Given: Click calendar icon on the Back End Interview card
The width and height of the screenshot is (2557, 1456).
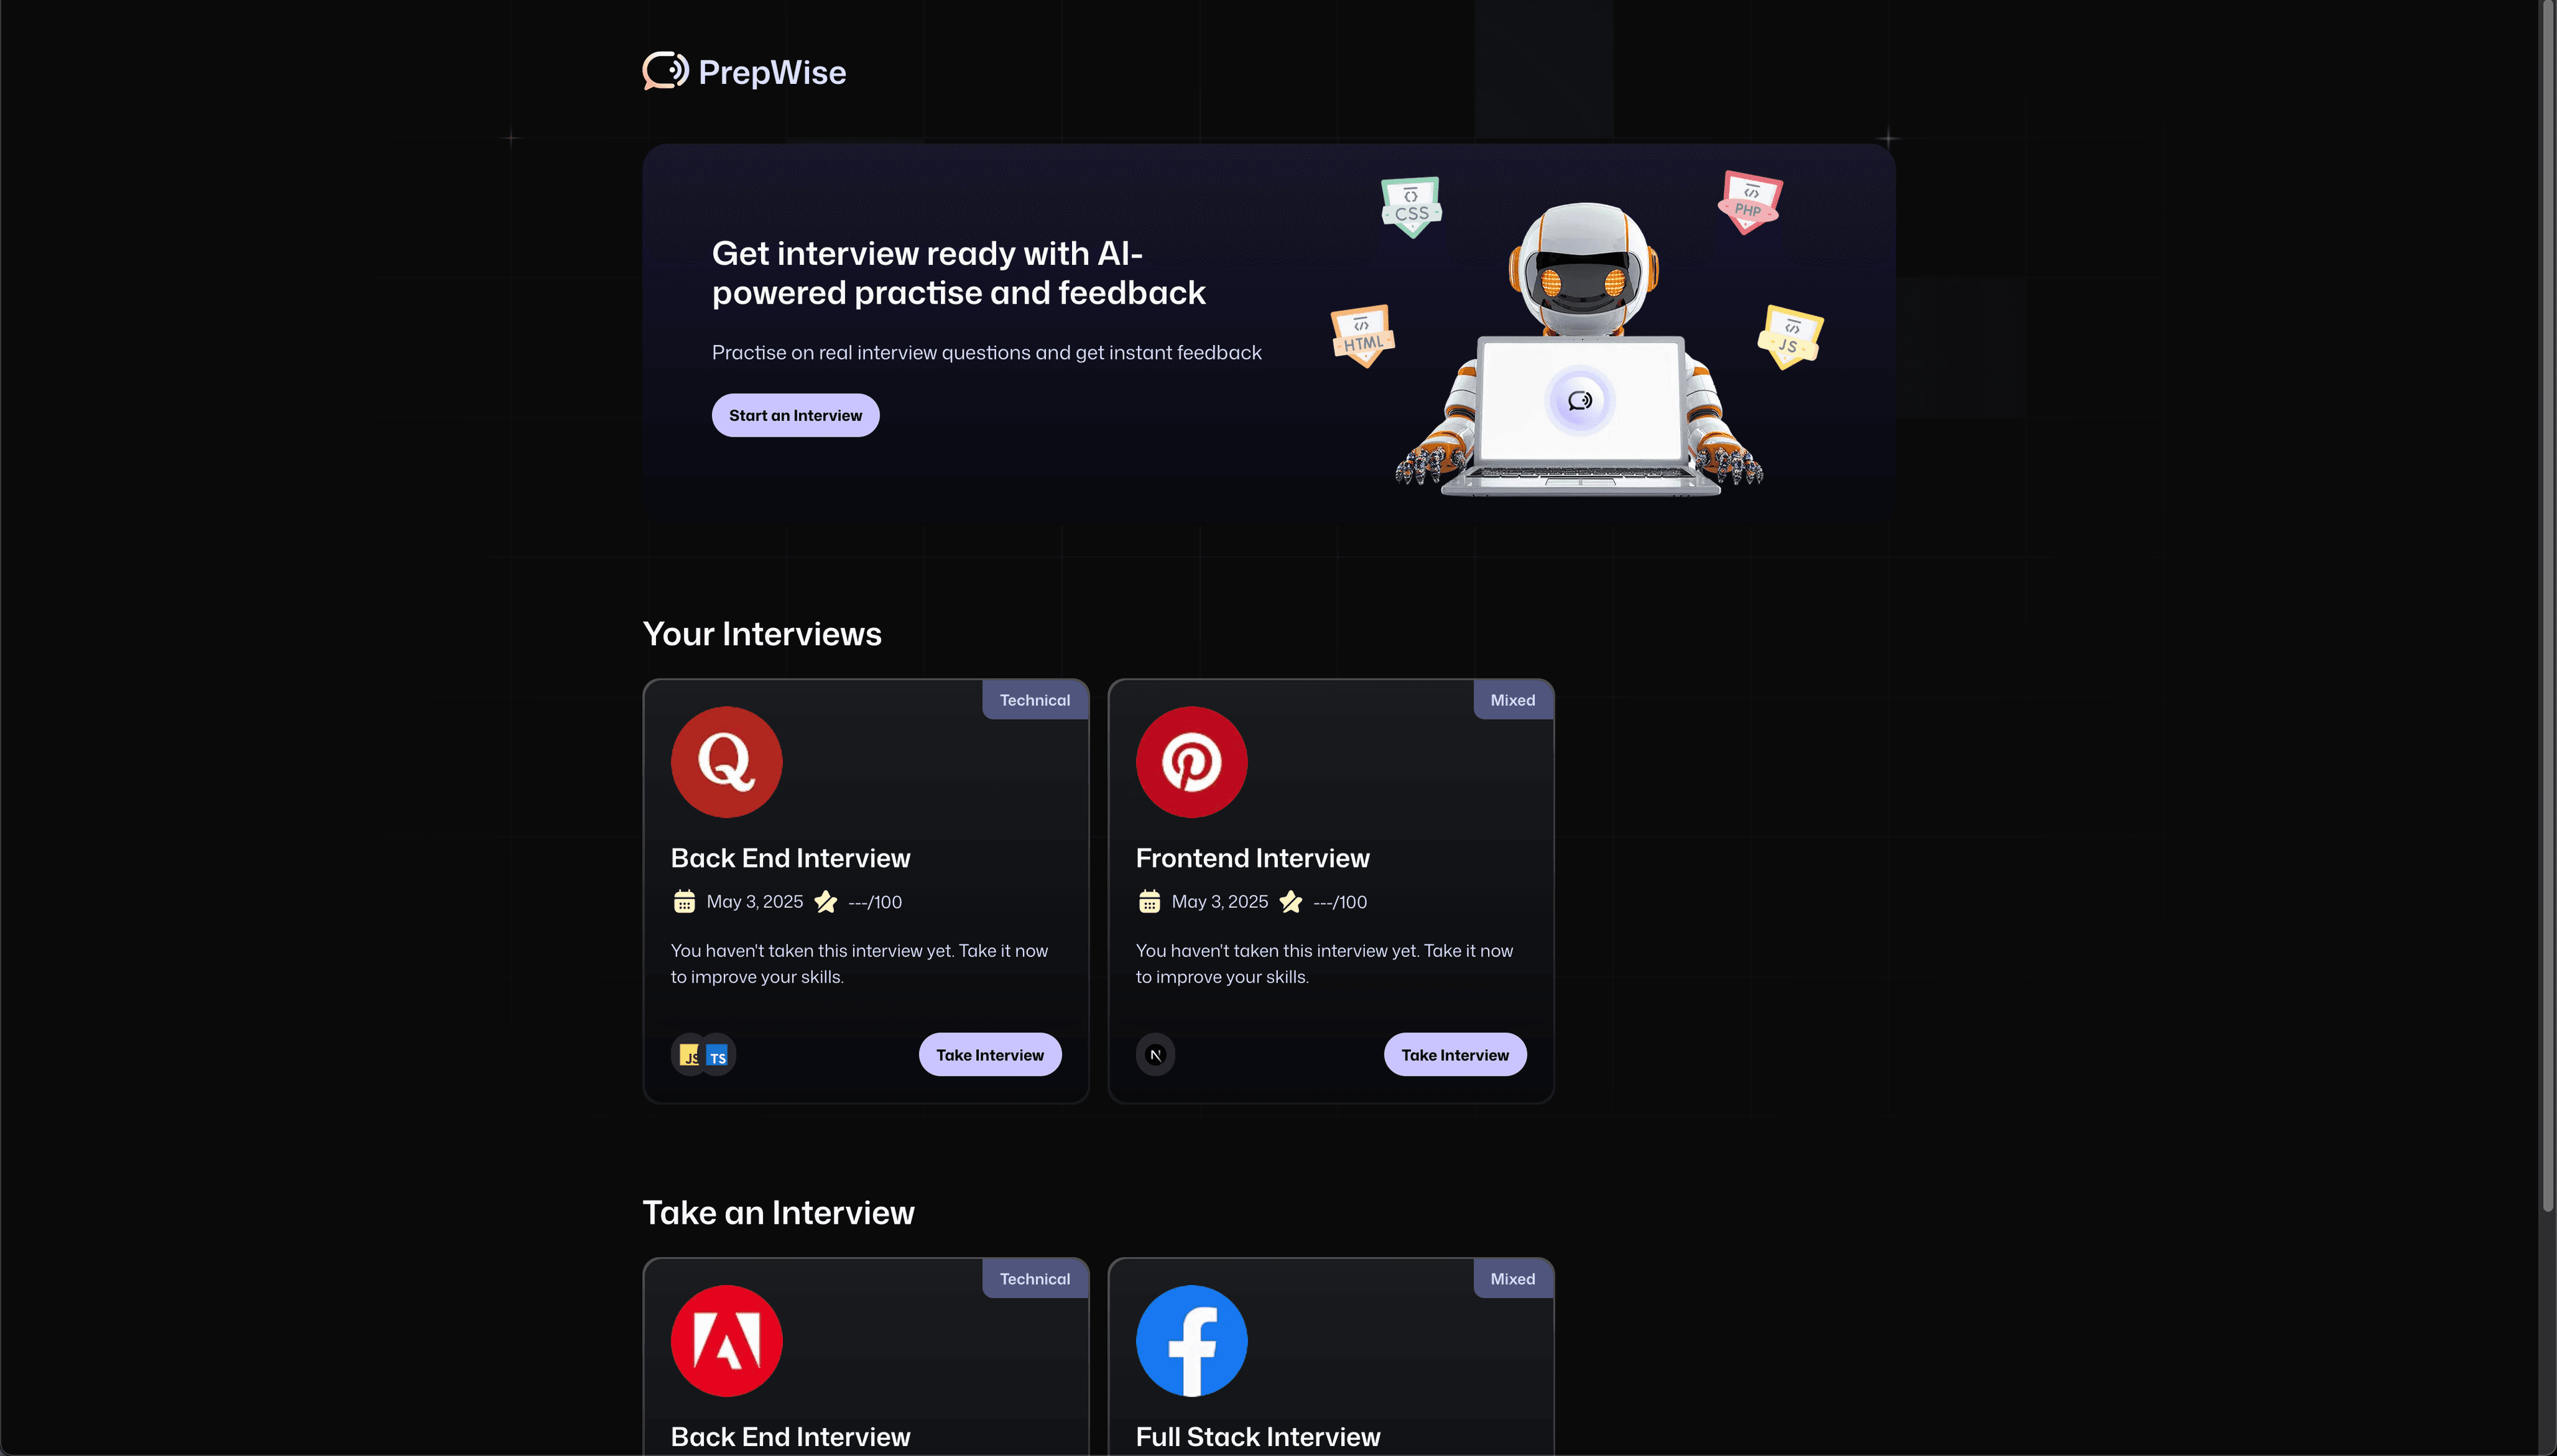Looking at the screenshot, I should coord(684,902).
